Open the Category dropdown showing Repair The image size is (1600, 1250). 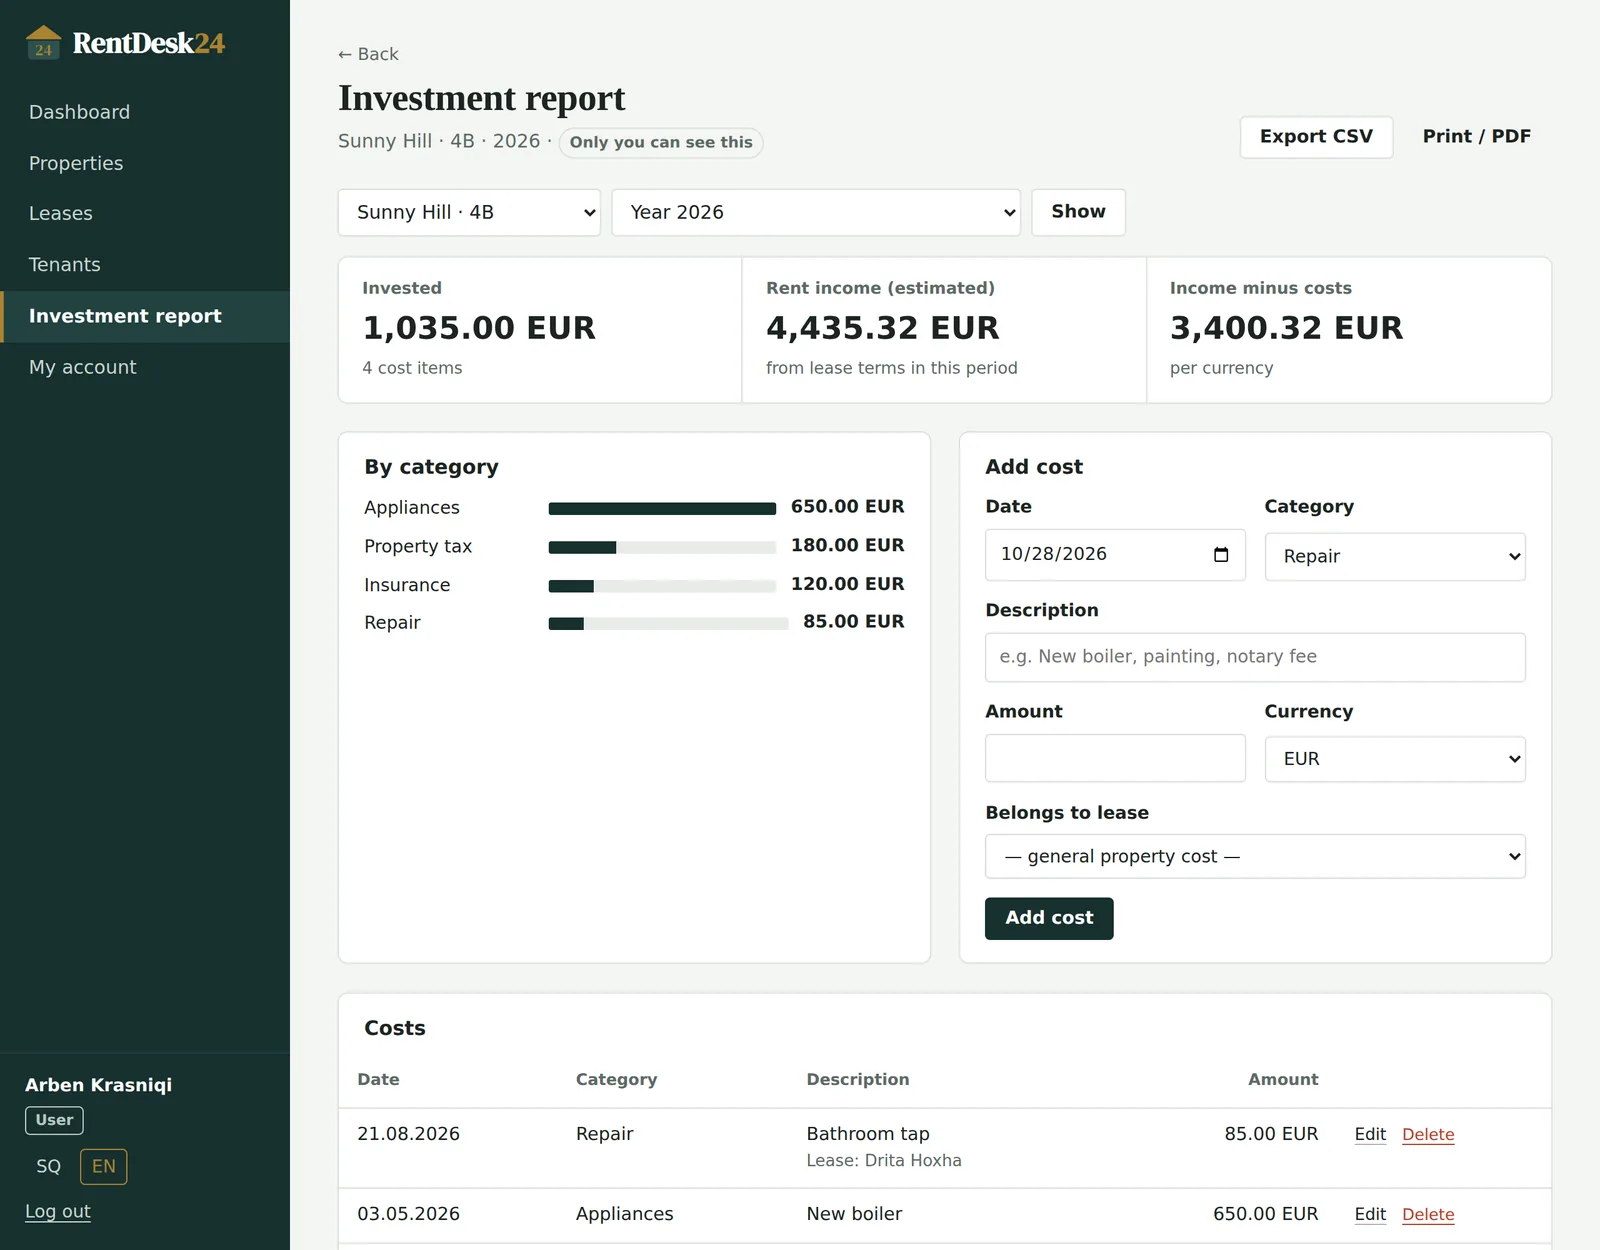tap(1395, 557)
